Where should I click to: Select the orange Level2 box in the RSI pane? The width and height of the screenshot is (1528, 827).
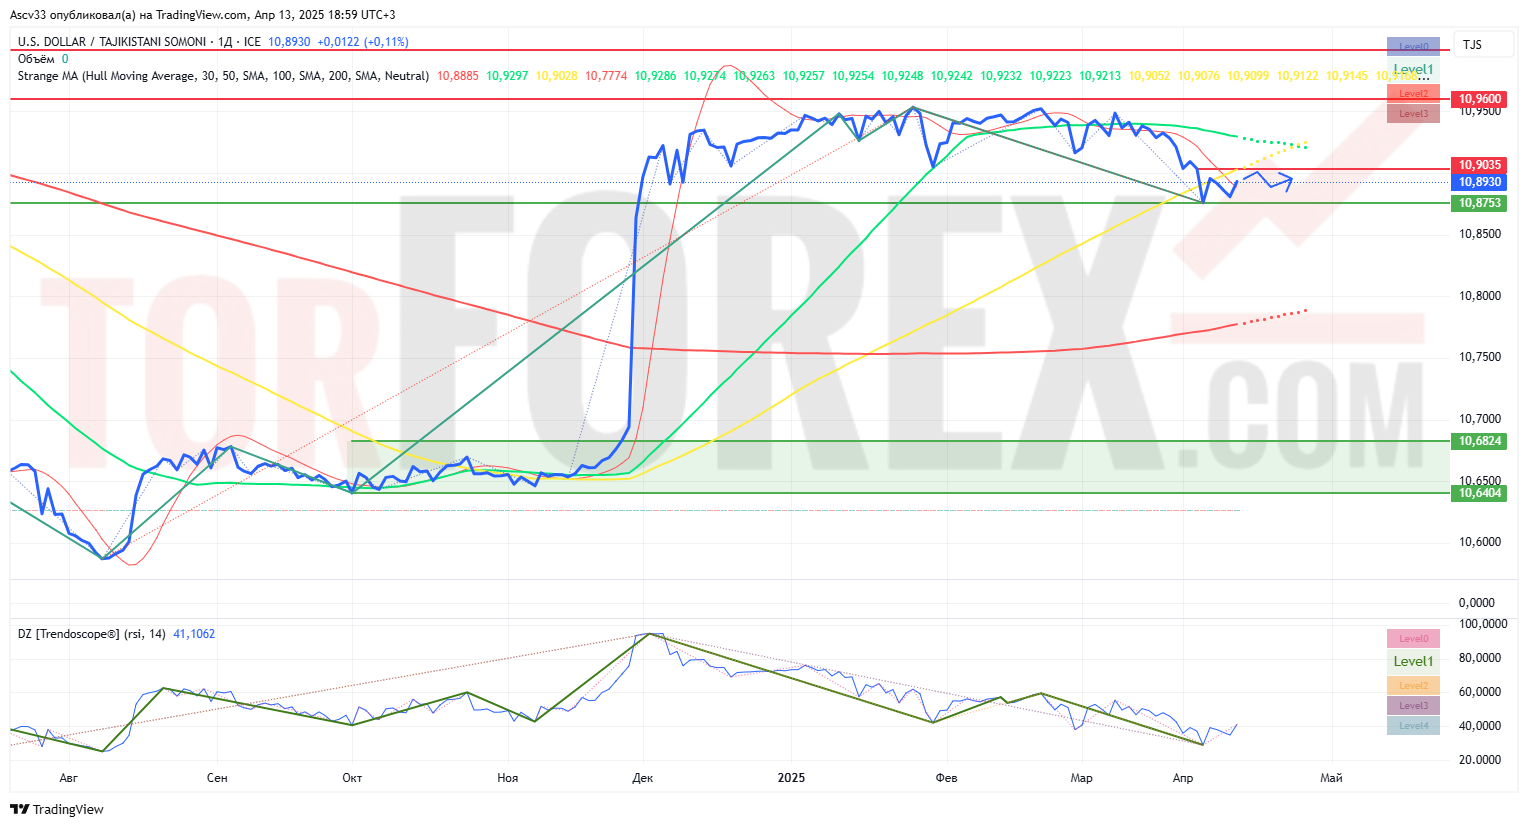click(1413, 685)
